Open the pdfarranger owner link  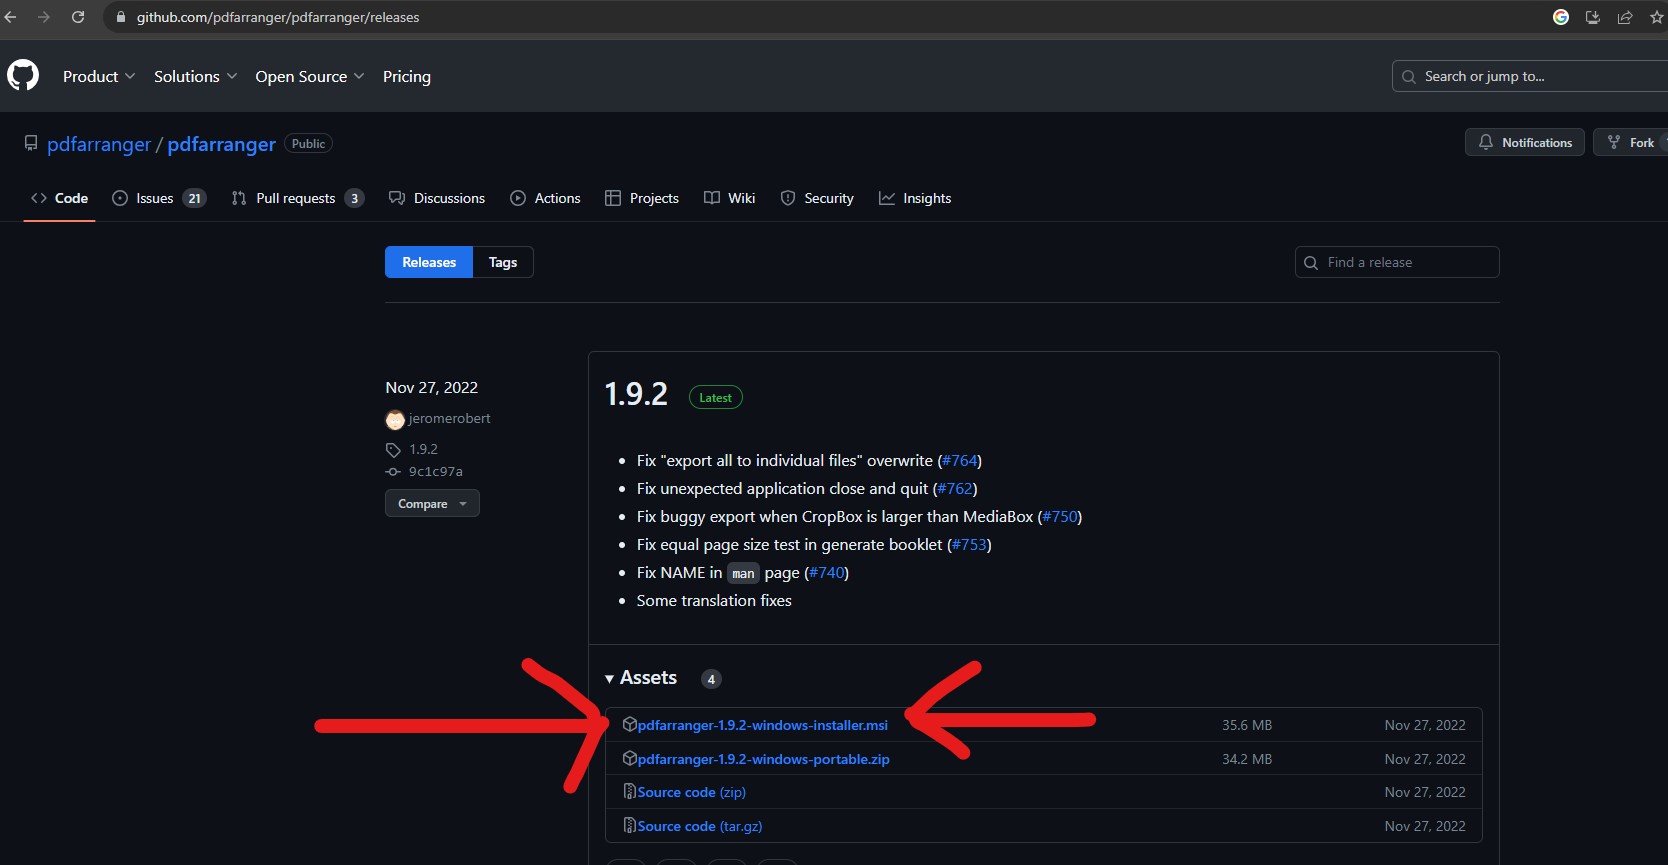click(99, 144)
